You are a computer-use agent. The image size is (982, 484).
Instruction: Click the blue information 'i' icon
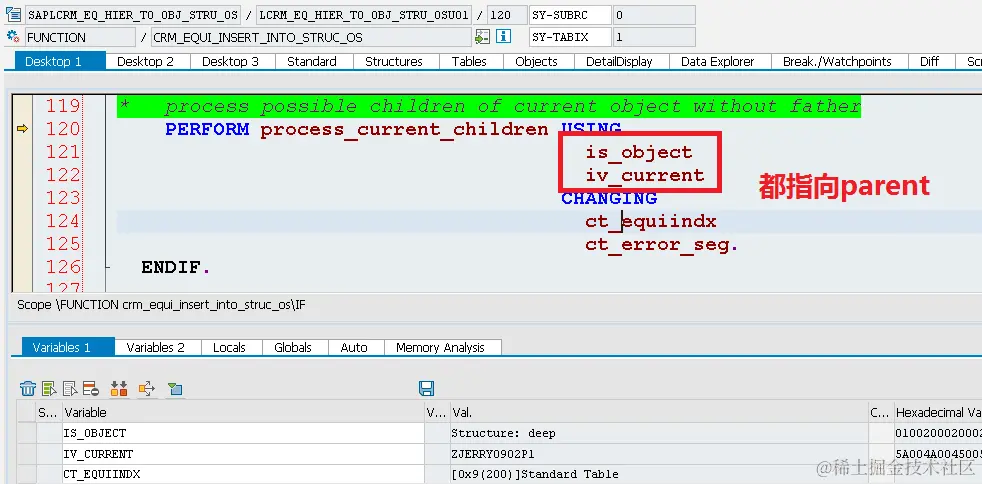click(504, 36)
